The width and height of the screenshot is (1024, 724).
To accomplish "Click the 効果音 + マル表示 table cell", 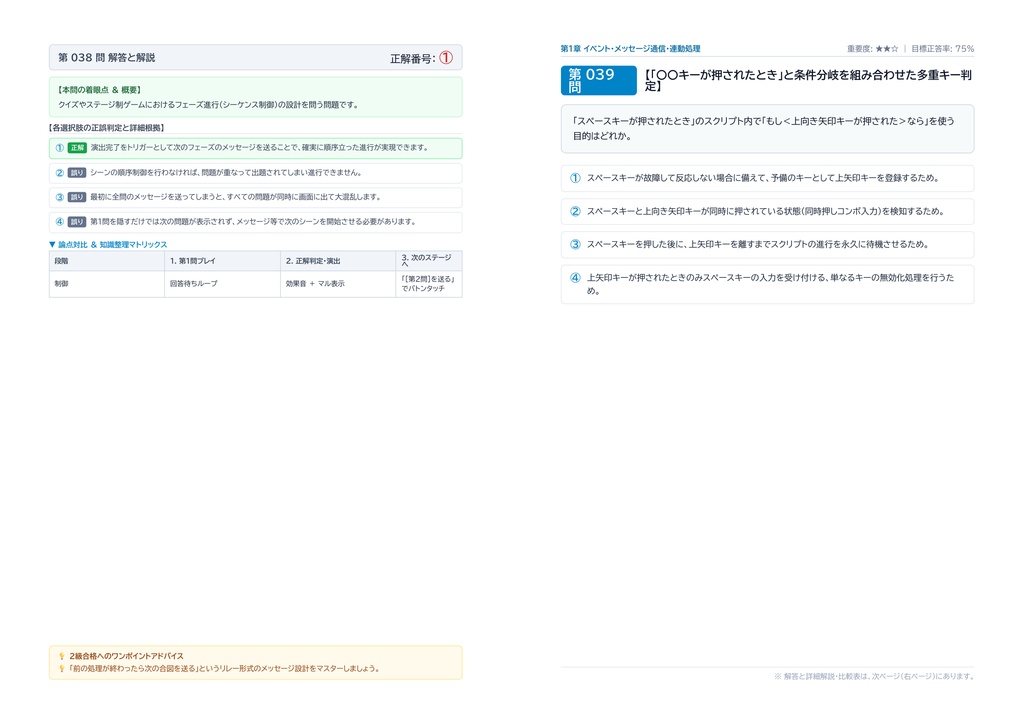I will [338, 284].
